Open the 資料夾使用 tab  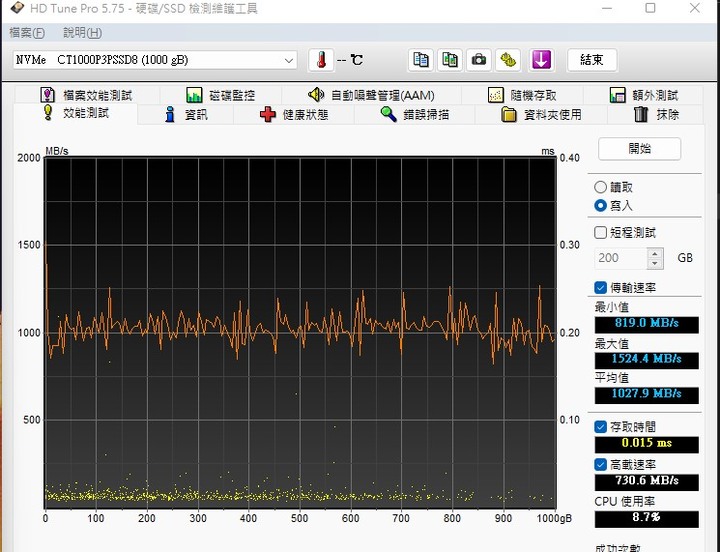pyautogui.click(x=541, y=114)
